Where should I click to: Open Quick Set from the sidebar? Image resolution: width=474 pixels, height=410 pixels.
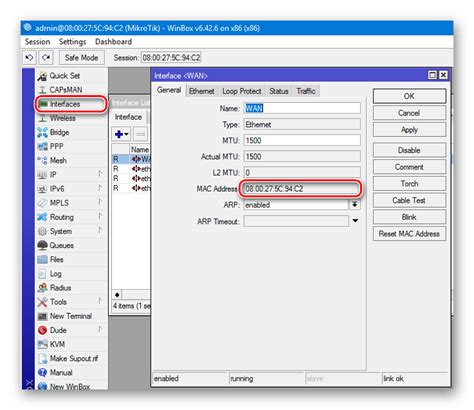click(x=71, y=76)
